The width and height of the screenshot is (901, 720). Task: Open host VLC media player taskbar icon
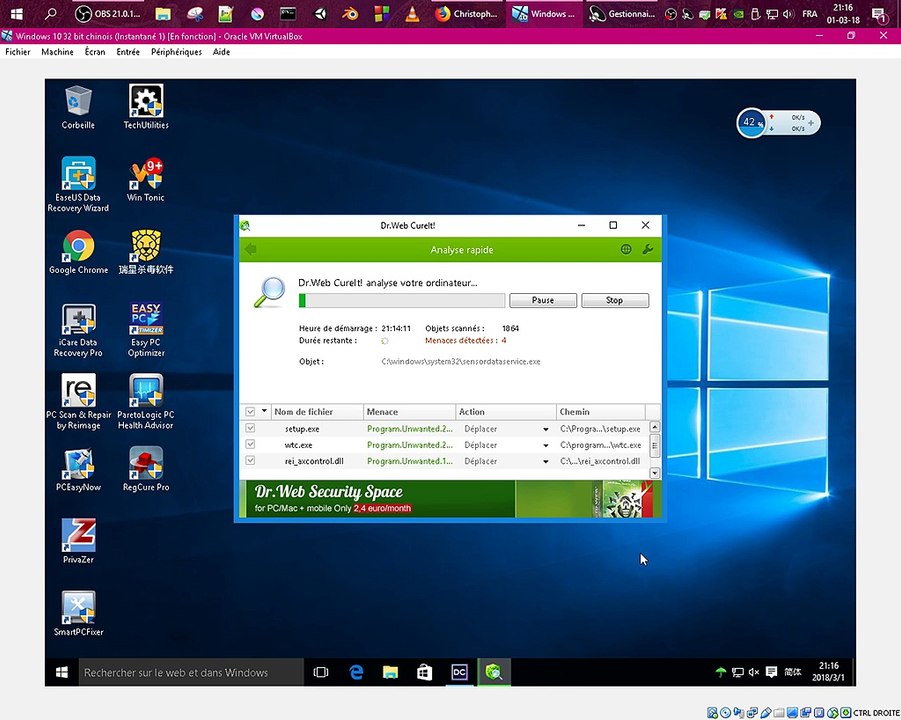point(412,14)
